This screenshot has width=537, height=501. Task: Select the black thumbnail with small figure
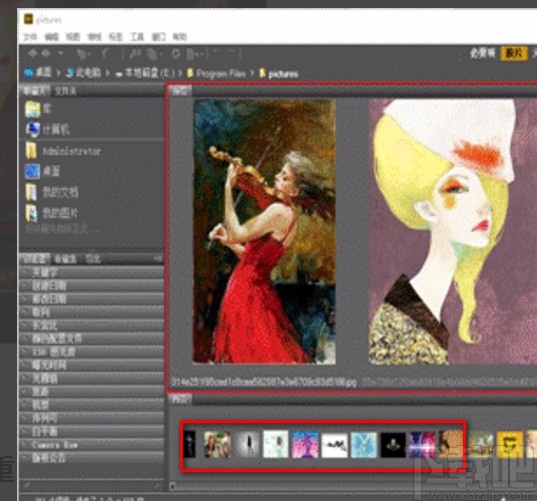tap(393, 445)
